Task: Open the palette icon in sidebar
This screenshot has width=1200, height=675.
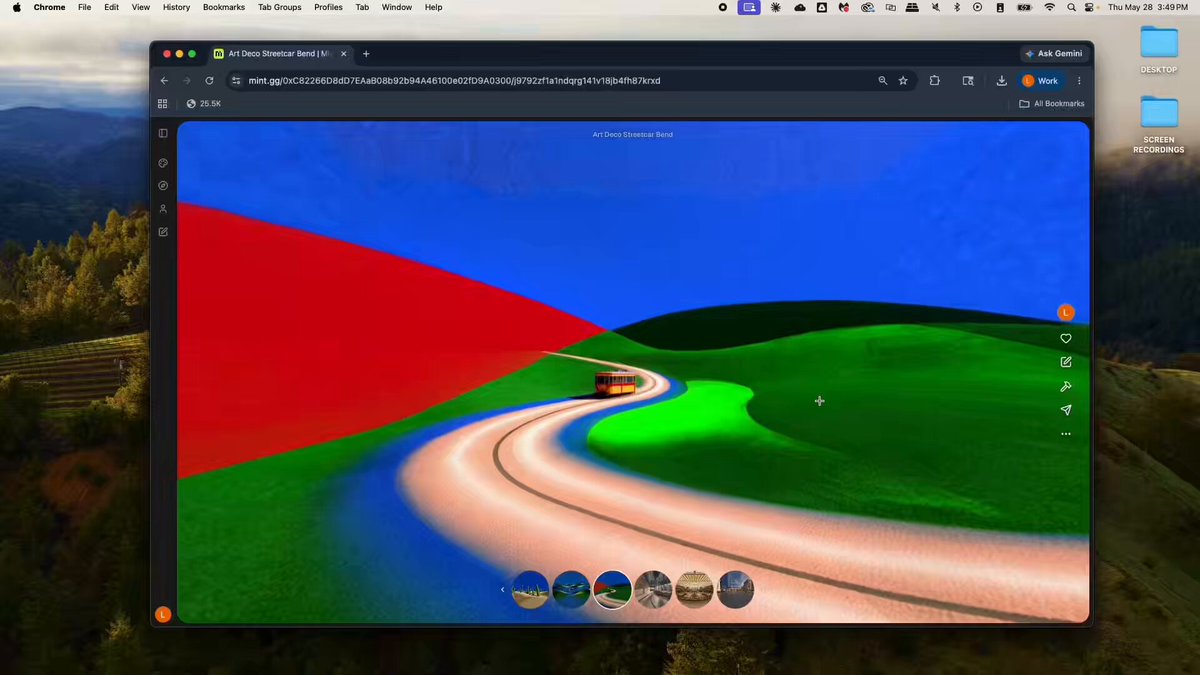Action: (x=163, y=163)
